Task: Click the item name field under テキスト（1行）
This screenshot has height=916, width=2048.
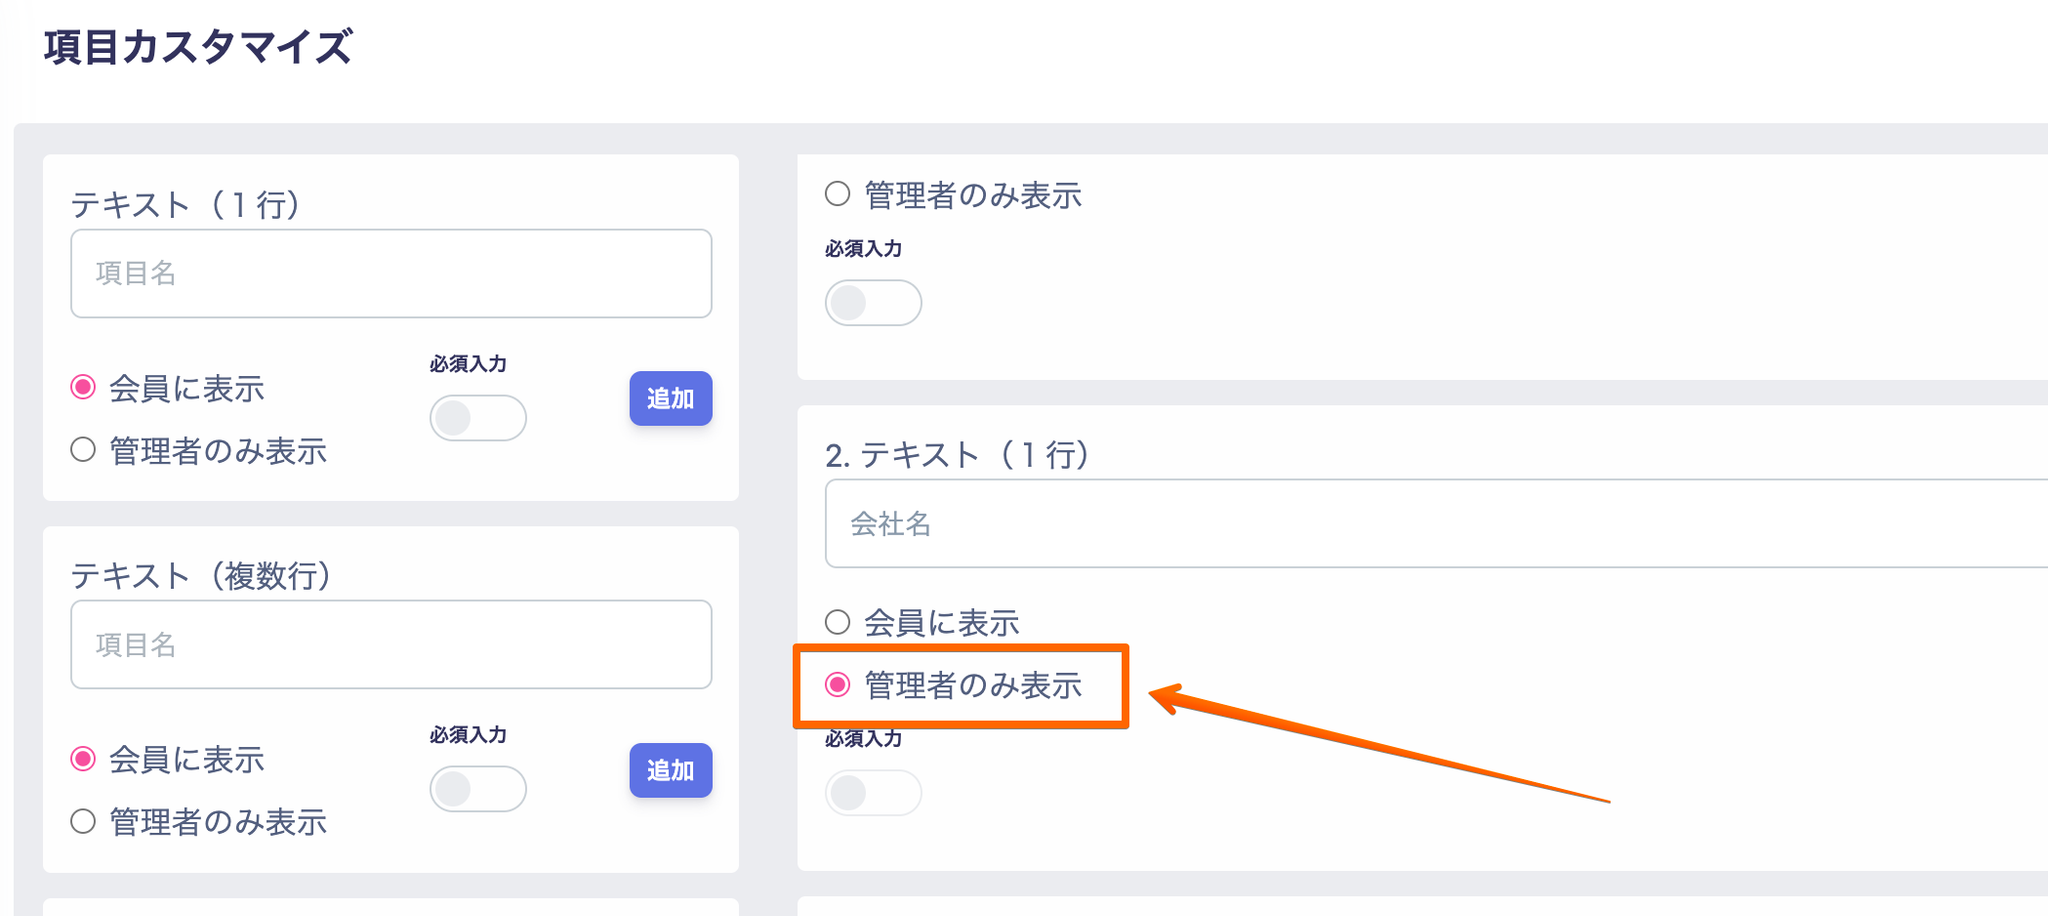Action: tap(390, 273)
